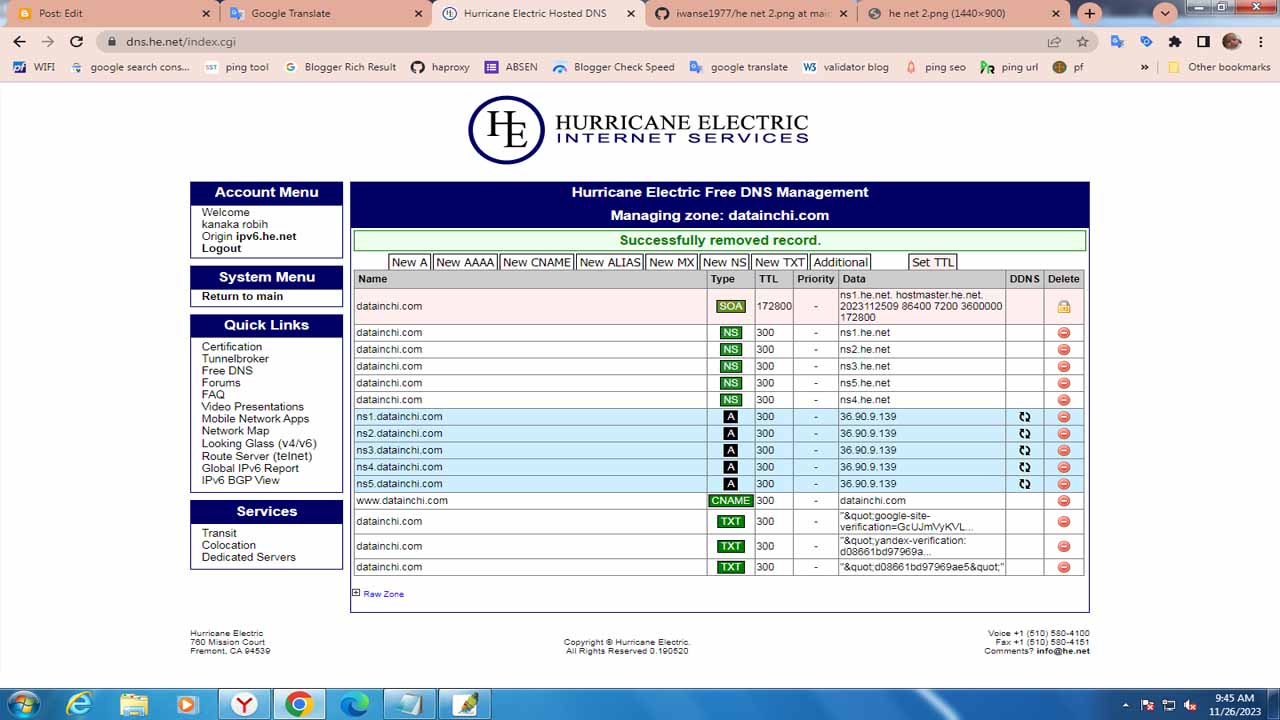Toggle DDNS for ns4.datainchi.com
The width and height of the screenshot is (1280, 720).
click(1024, 467)
